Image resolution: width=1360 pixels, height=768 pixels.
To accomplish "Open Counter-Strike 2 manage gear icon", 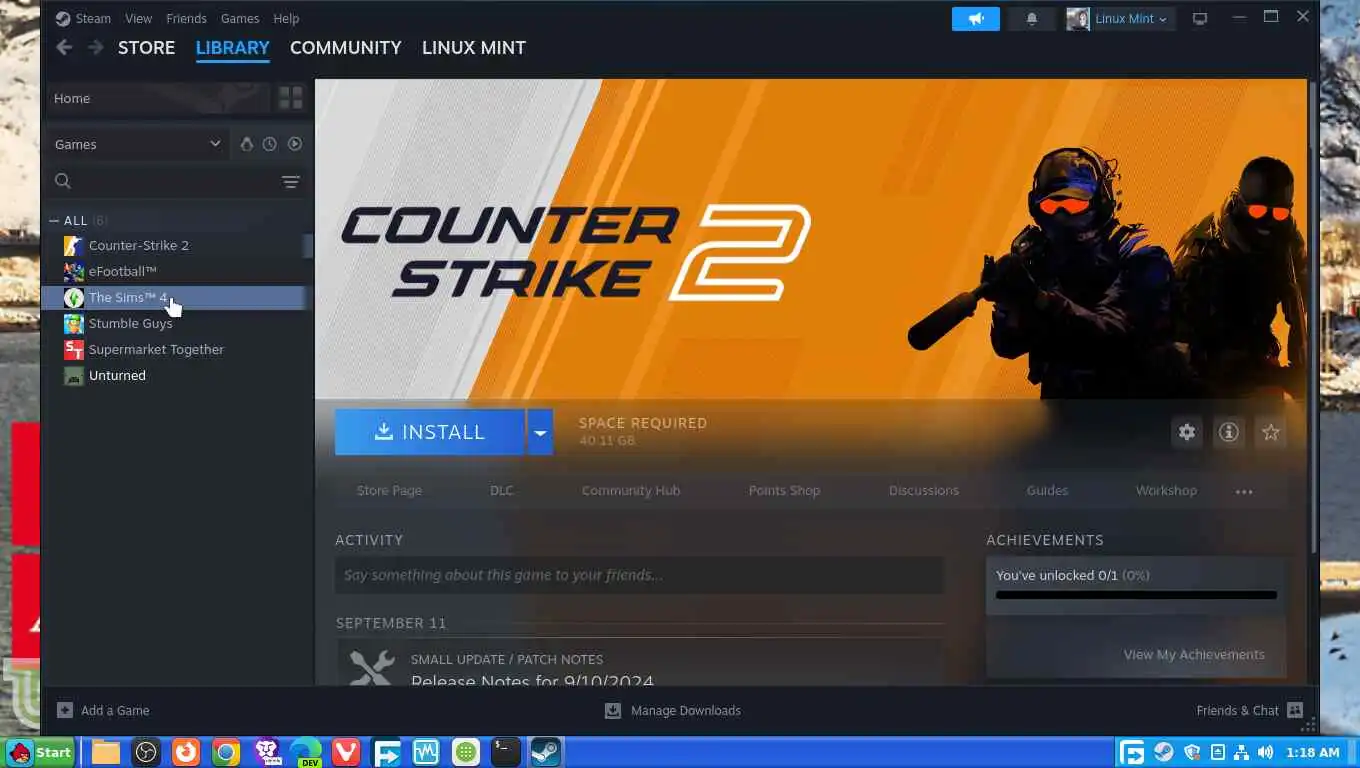I will pos(1187,432).
